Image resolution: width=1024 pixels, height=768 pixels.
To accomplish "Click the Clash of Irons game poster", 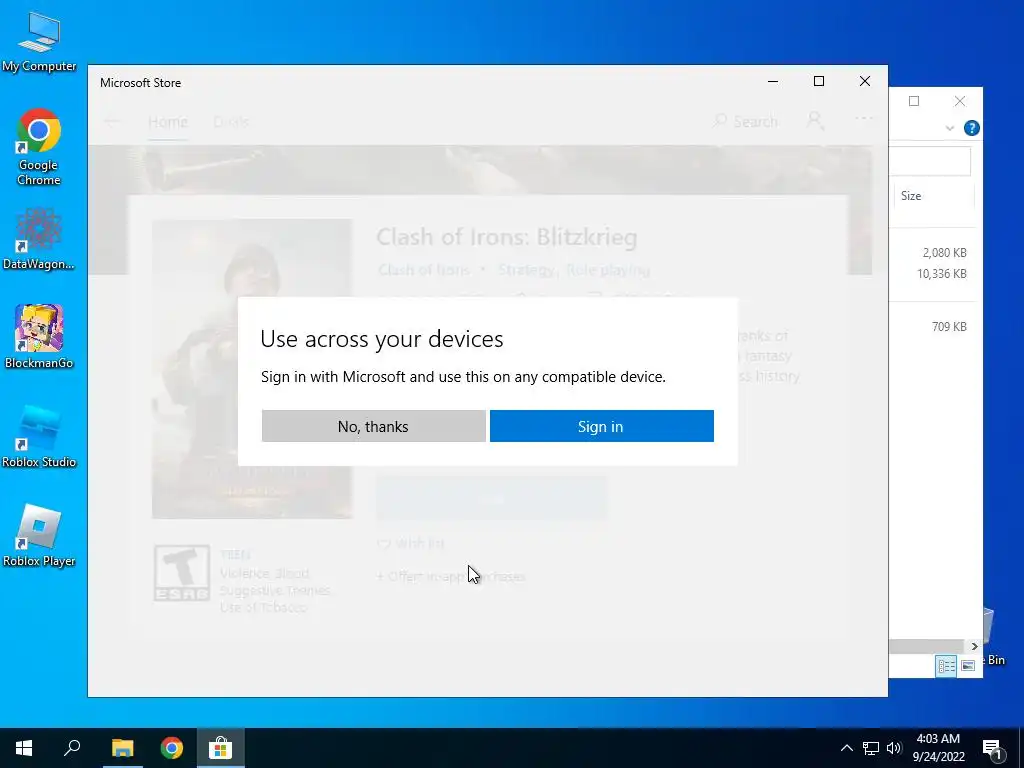I will [252, 369].
